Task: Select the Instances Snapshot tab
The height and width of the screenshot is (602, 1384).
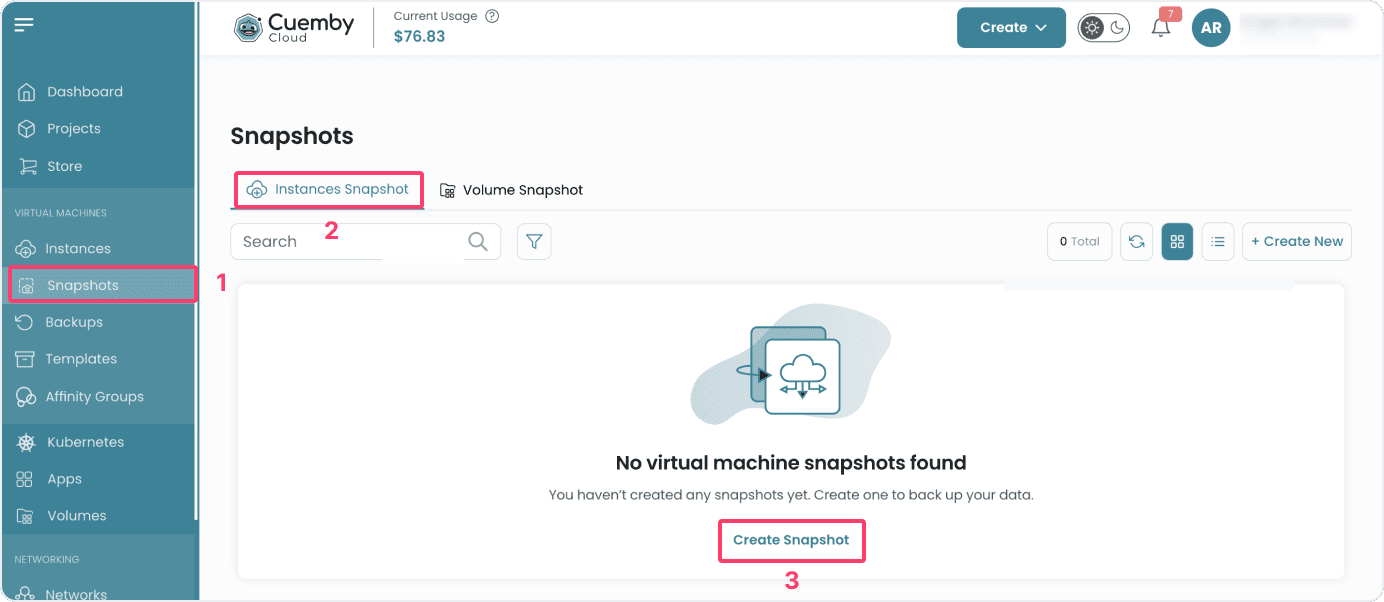Action: pos(328,189)
